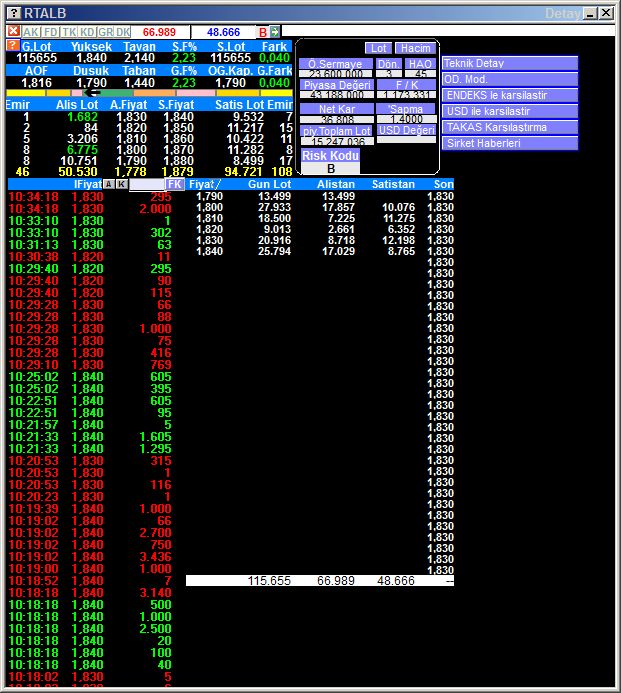This screenshot has height=693, width=621.
Task: Click the Sapma label
Action: 406,109
